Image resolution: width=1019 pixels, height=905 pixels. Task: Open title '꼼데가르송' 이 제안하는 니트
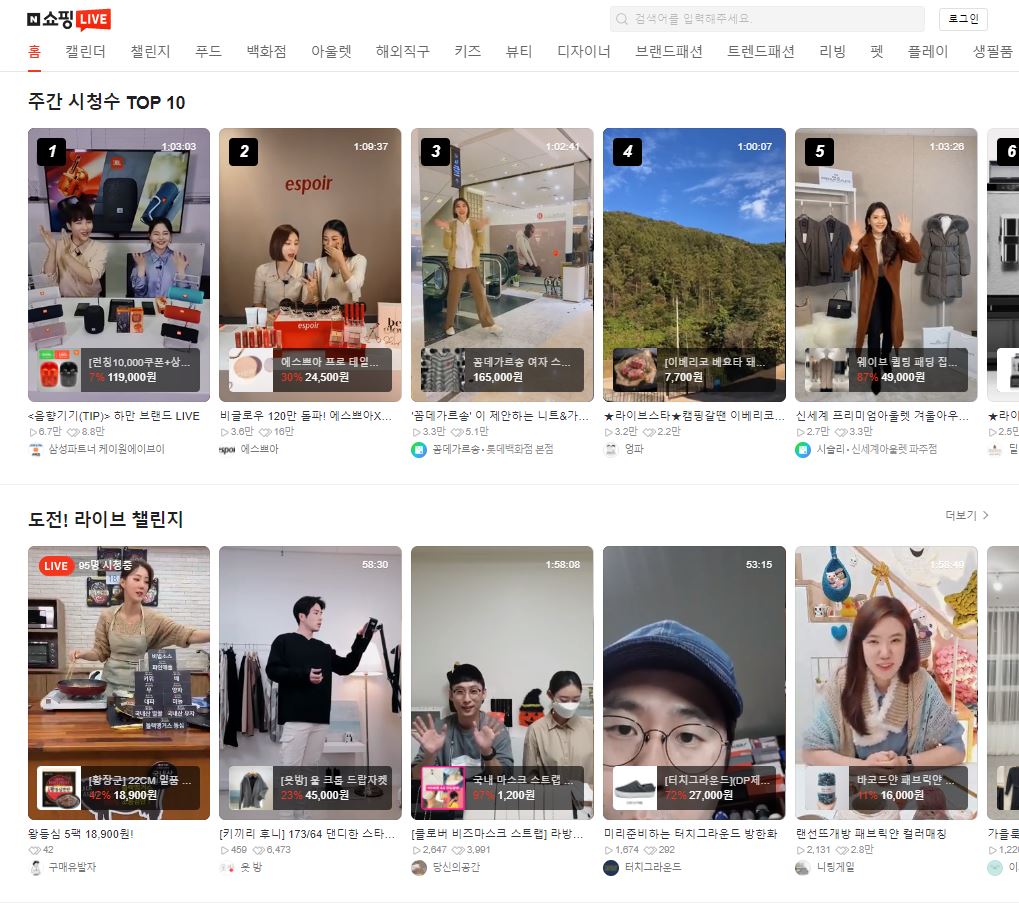point(500,416)
